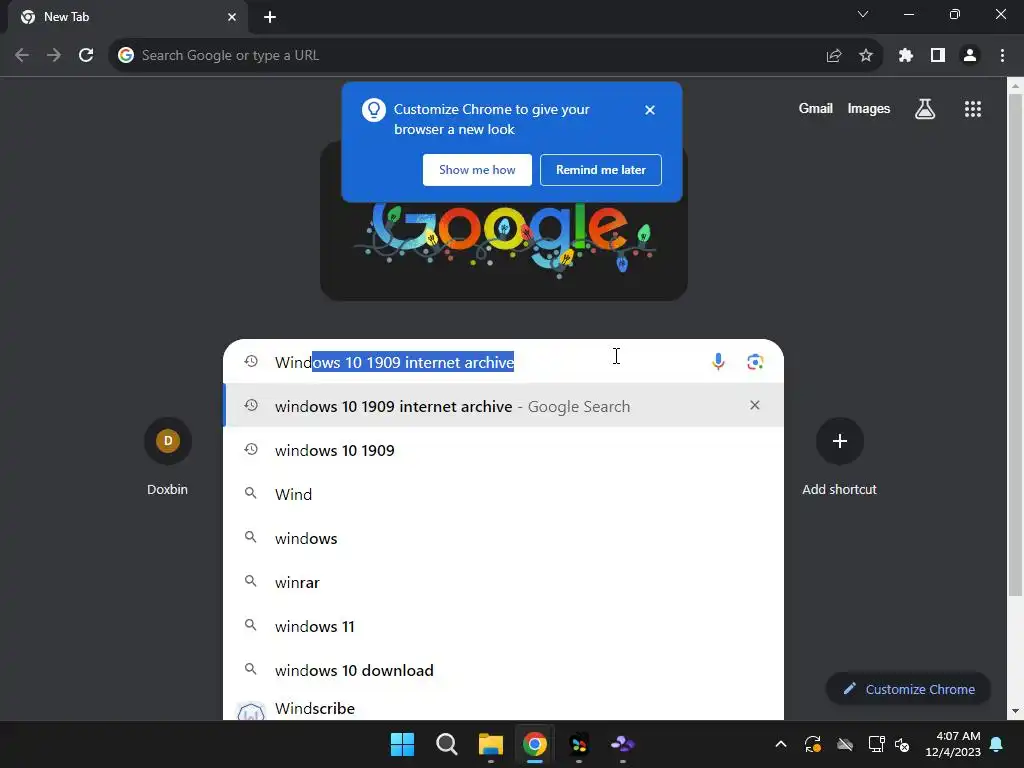Select the 'Wind' suggestion
This screenshot has width=1024, height=768.
pyautogui.click(x=504, y=494)
